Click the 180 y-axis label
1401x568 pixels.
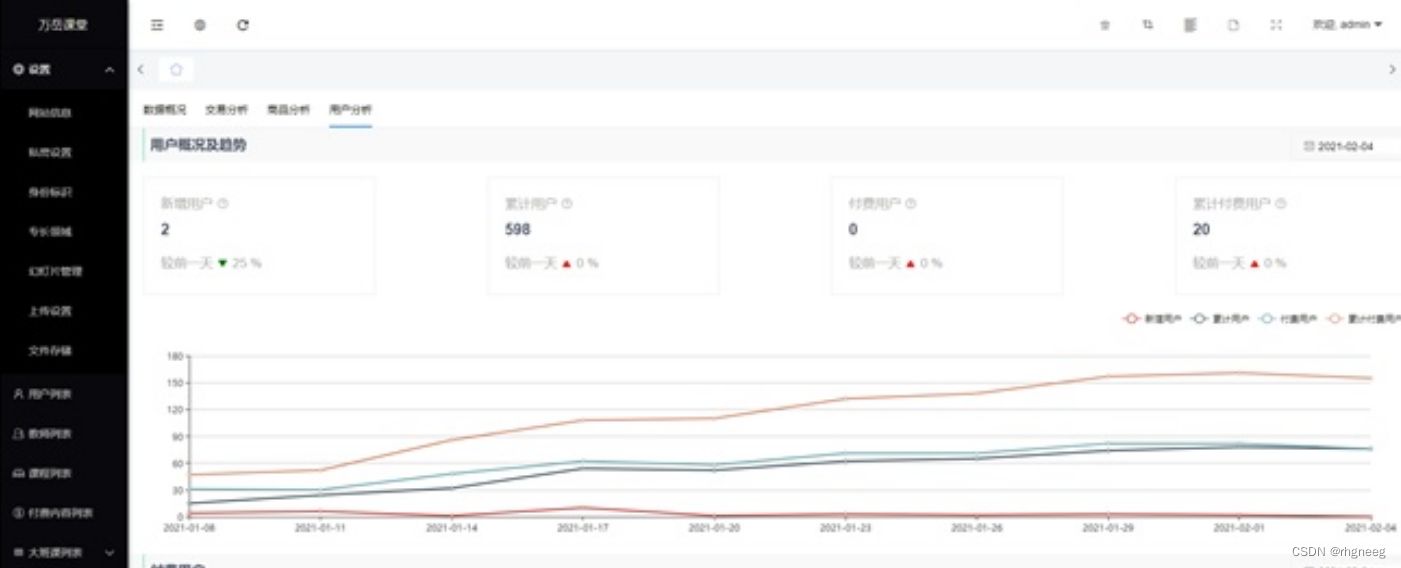click(174, 356)
